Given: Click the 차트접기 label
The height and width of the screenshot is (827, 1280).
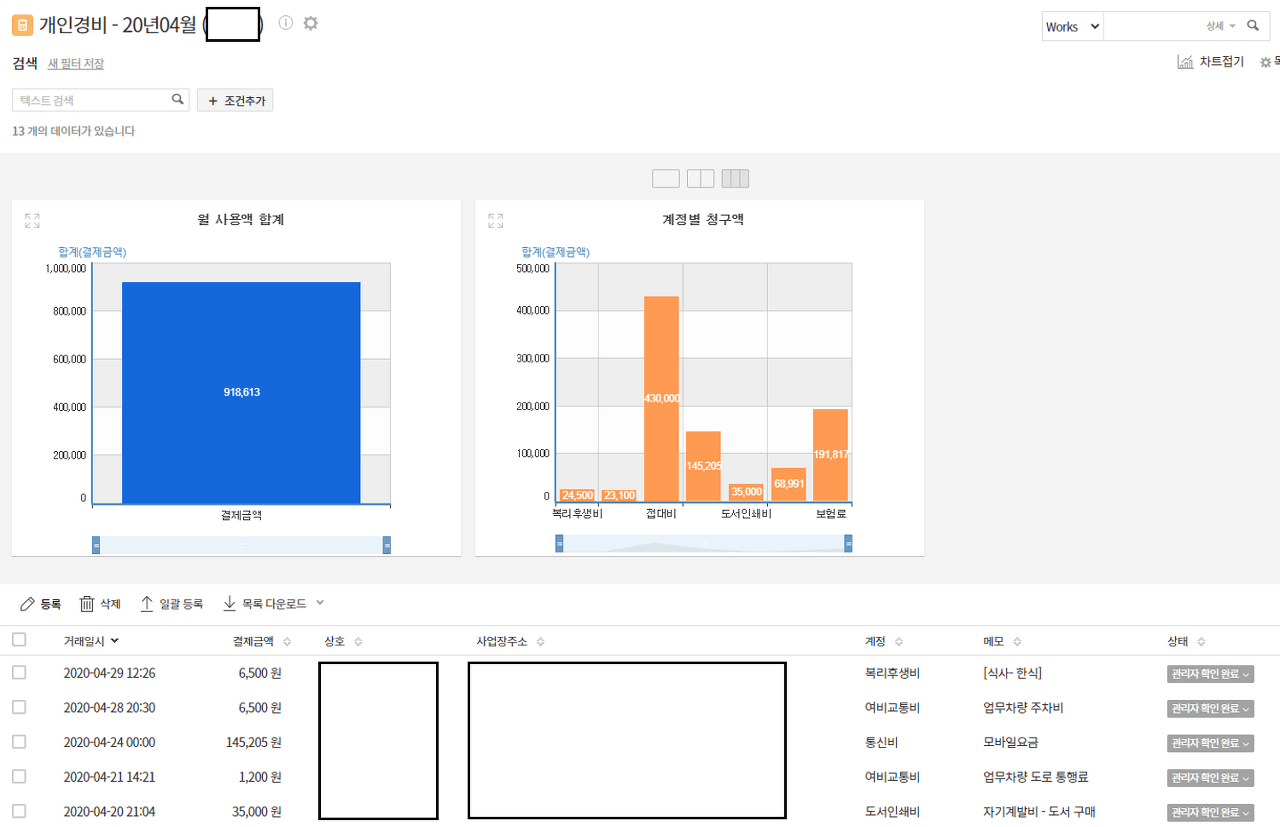Looking at the screenshot, I should tap(1222, 62).
